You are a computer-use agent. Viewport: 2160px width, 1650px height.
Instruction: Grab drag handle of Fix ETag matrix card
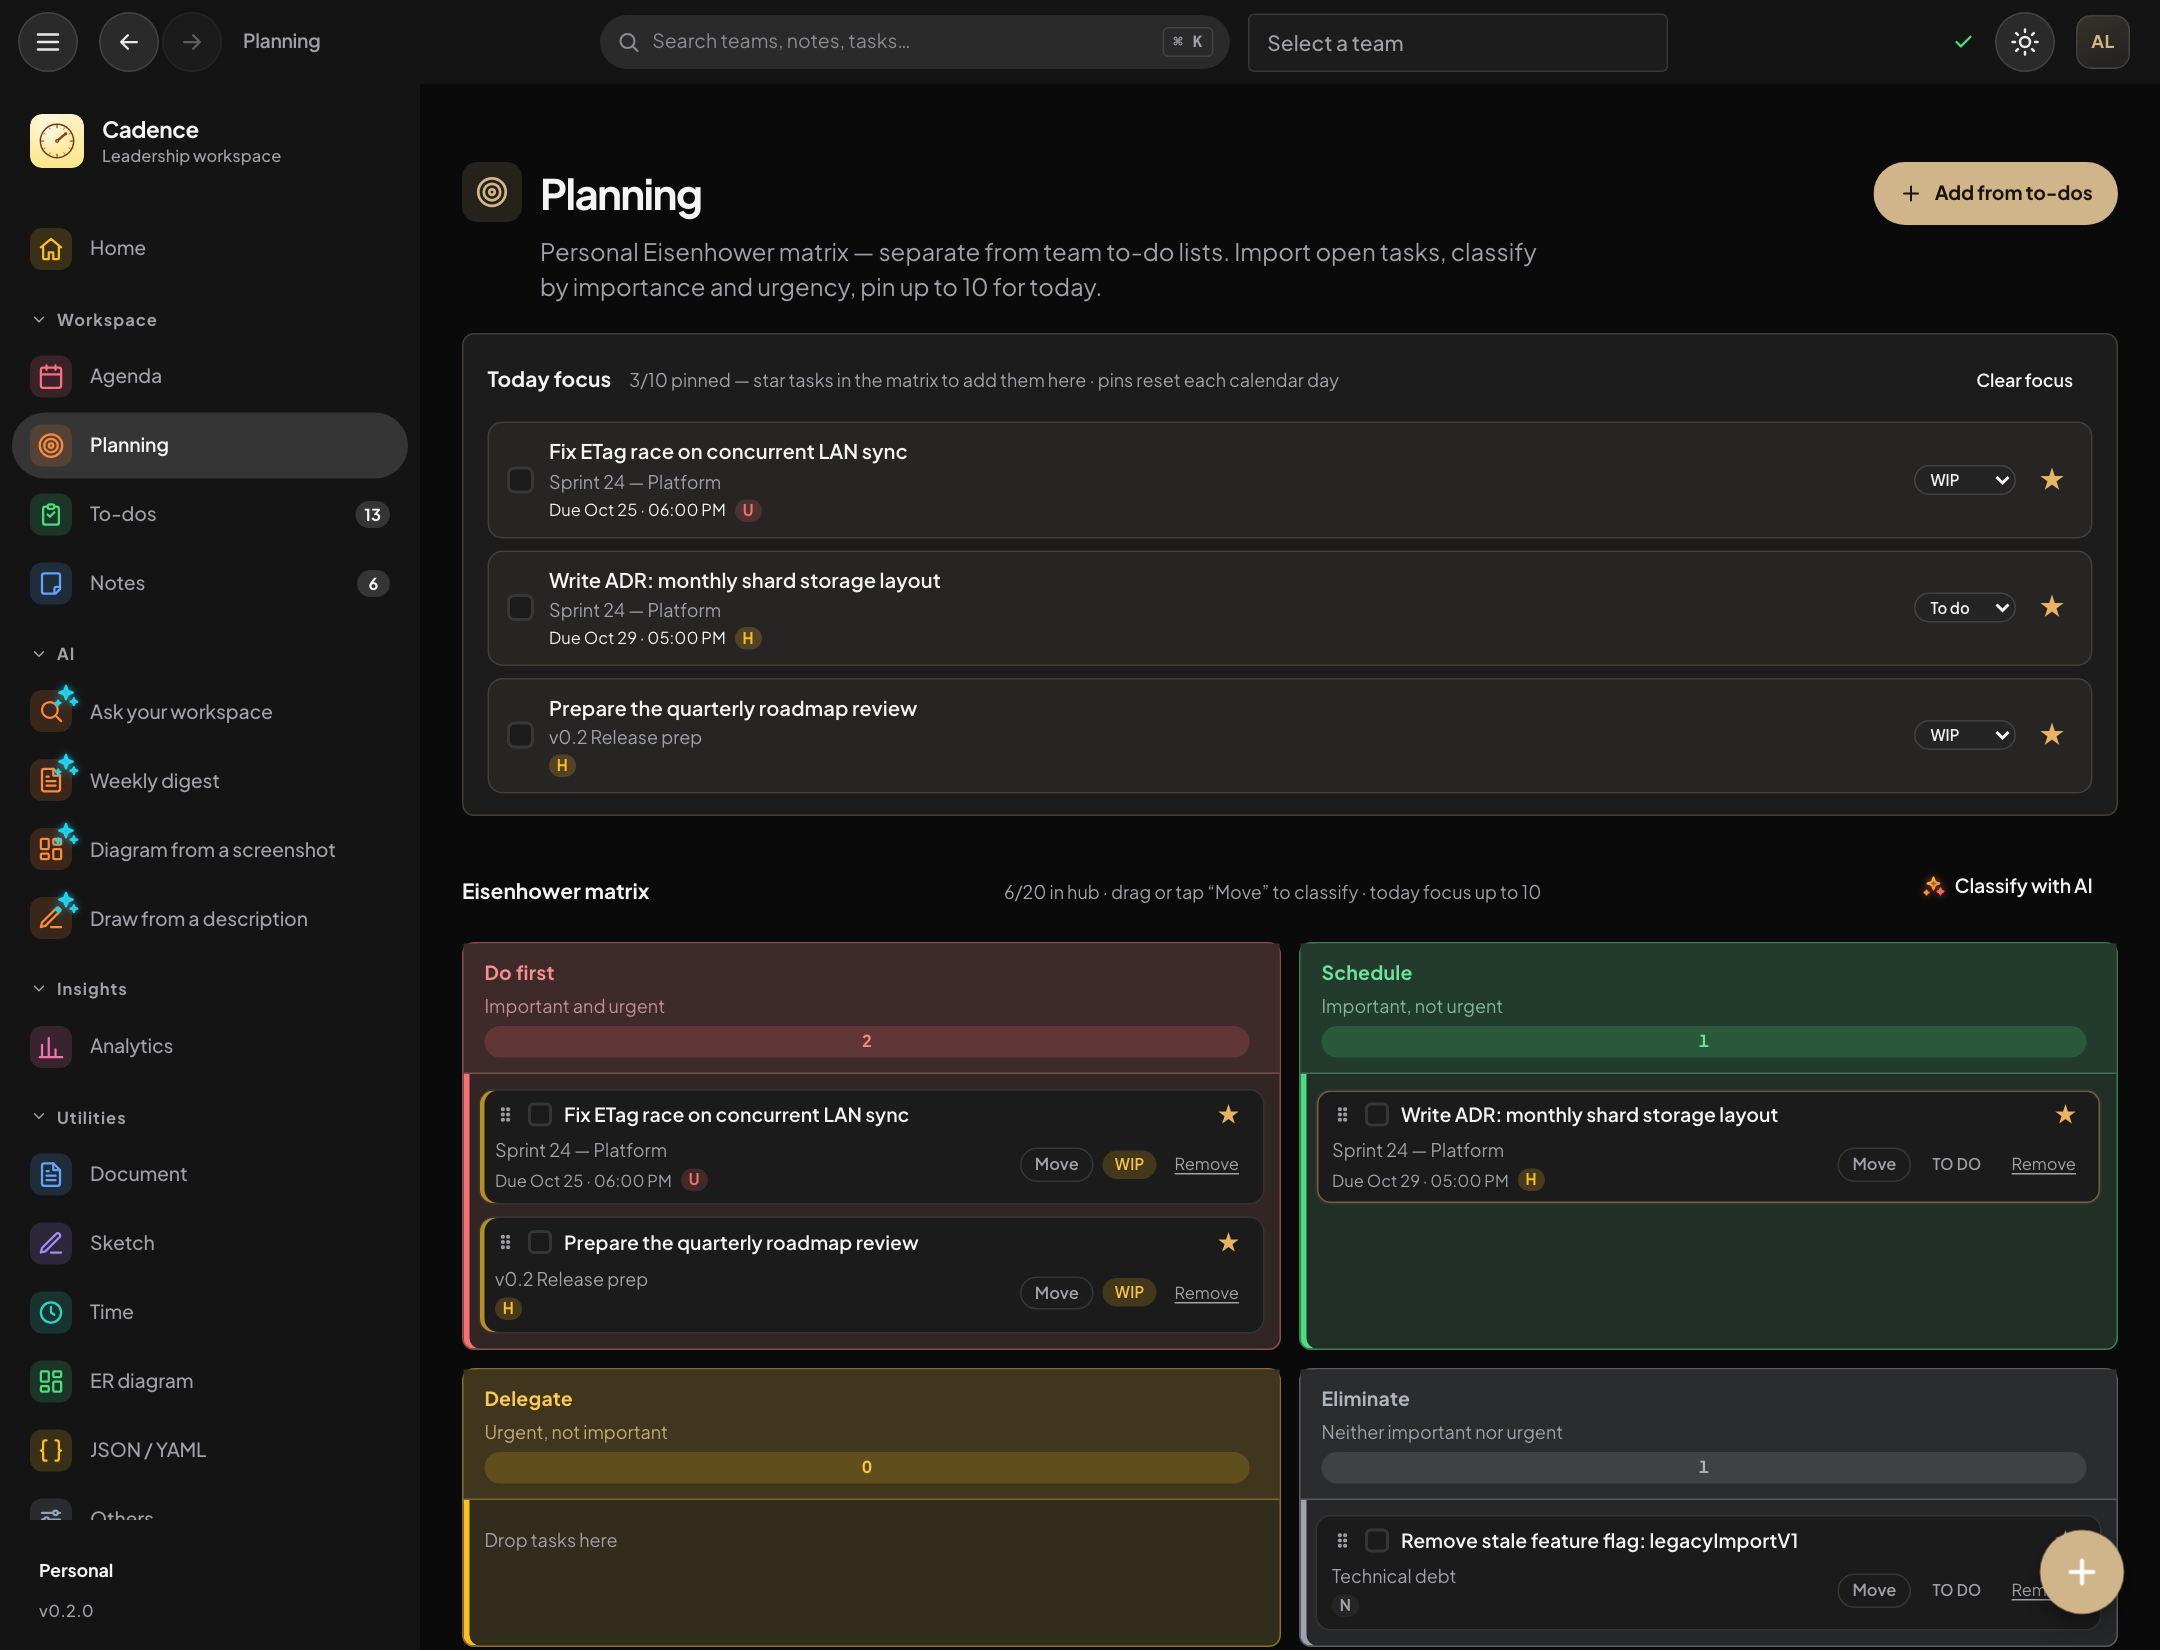tap(506, 1115)
